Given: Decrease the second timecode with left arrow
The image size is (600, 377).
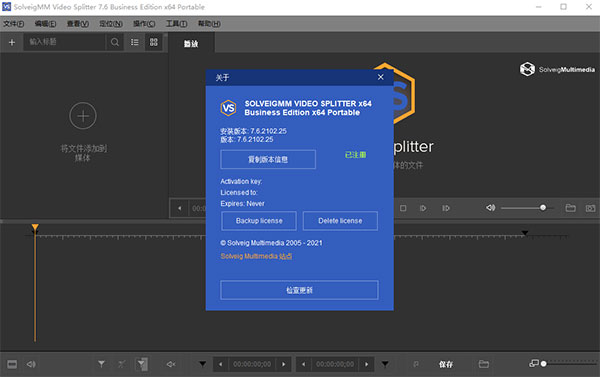Looking at the screenshot, I should point(303,364).
